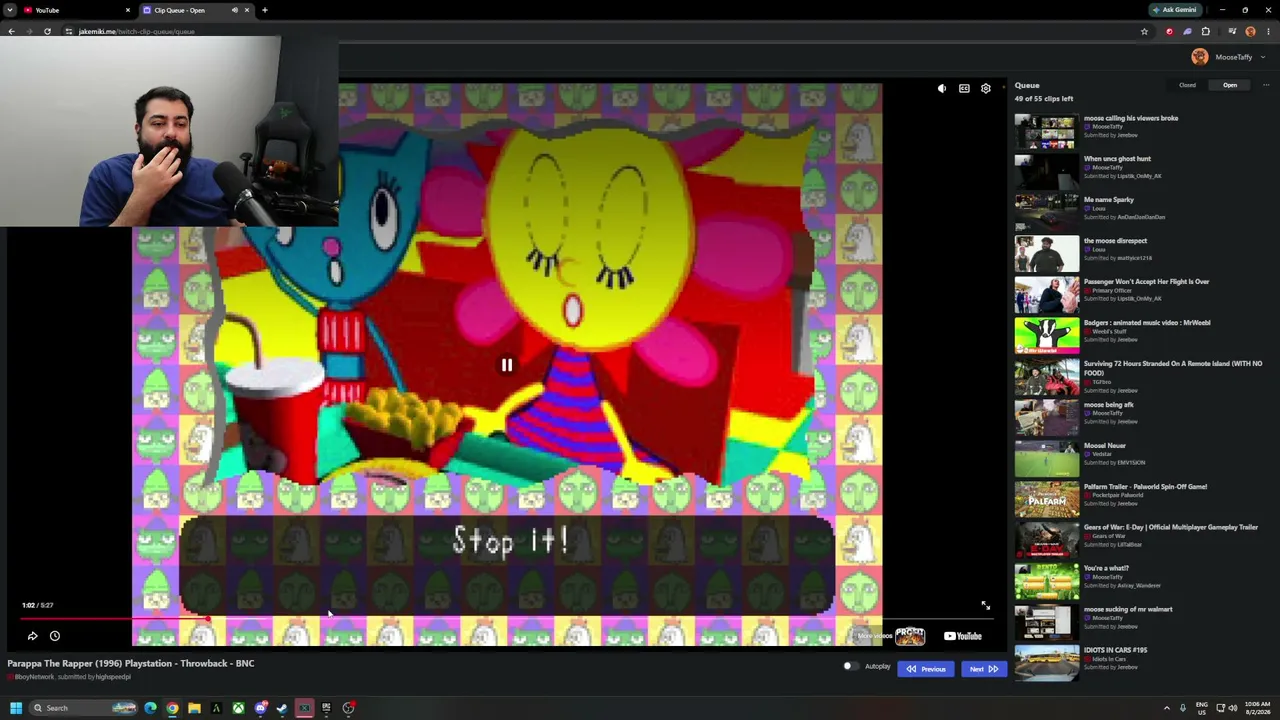Click the BboyNetwork channel name
The image size is (1280, 720).
tap(34, 678)
